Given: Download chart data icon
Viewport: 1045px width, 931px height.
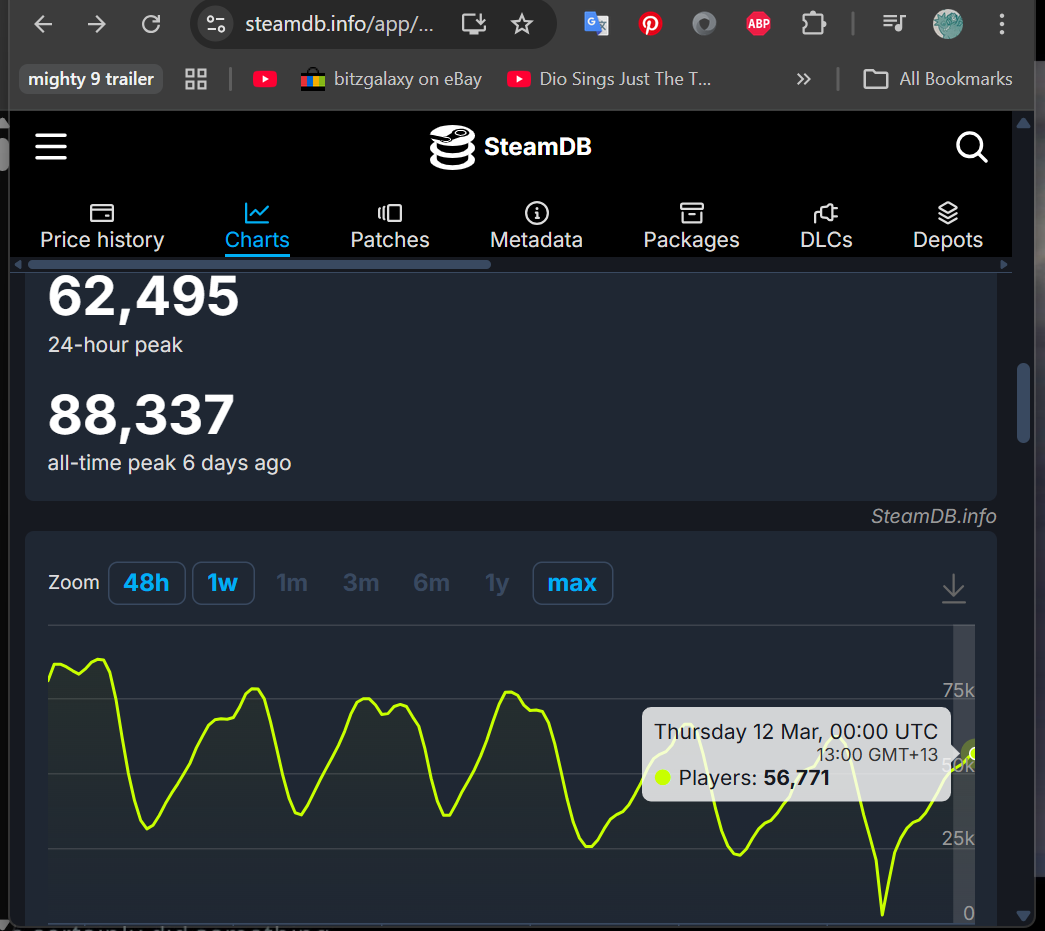Looking at the screenshot, I should pyautogui.click(x=954, y=588).
